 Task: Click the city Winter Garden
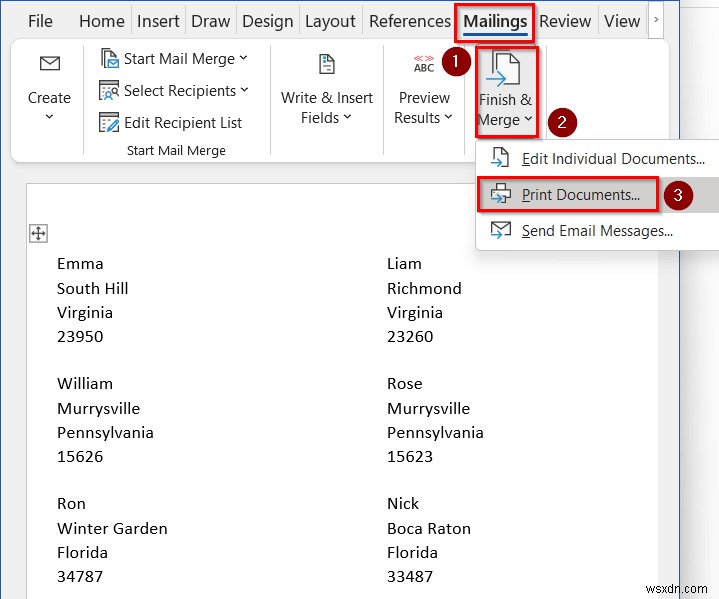click(x=112, y=529)
